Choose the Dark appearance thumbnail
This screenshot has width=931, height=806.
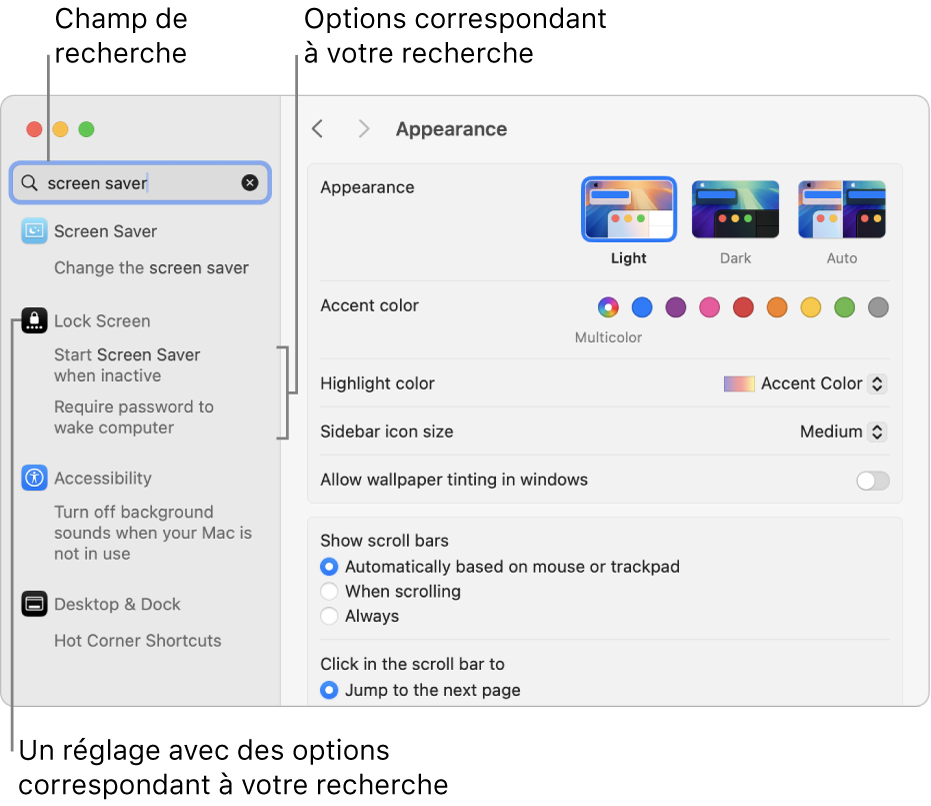(735, 210)
